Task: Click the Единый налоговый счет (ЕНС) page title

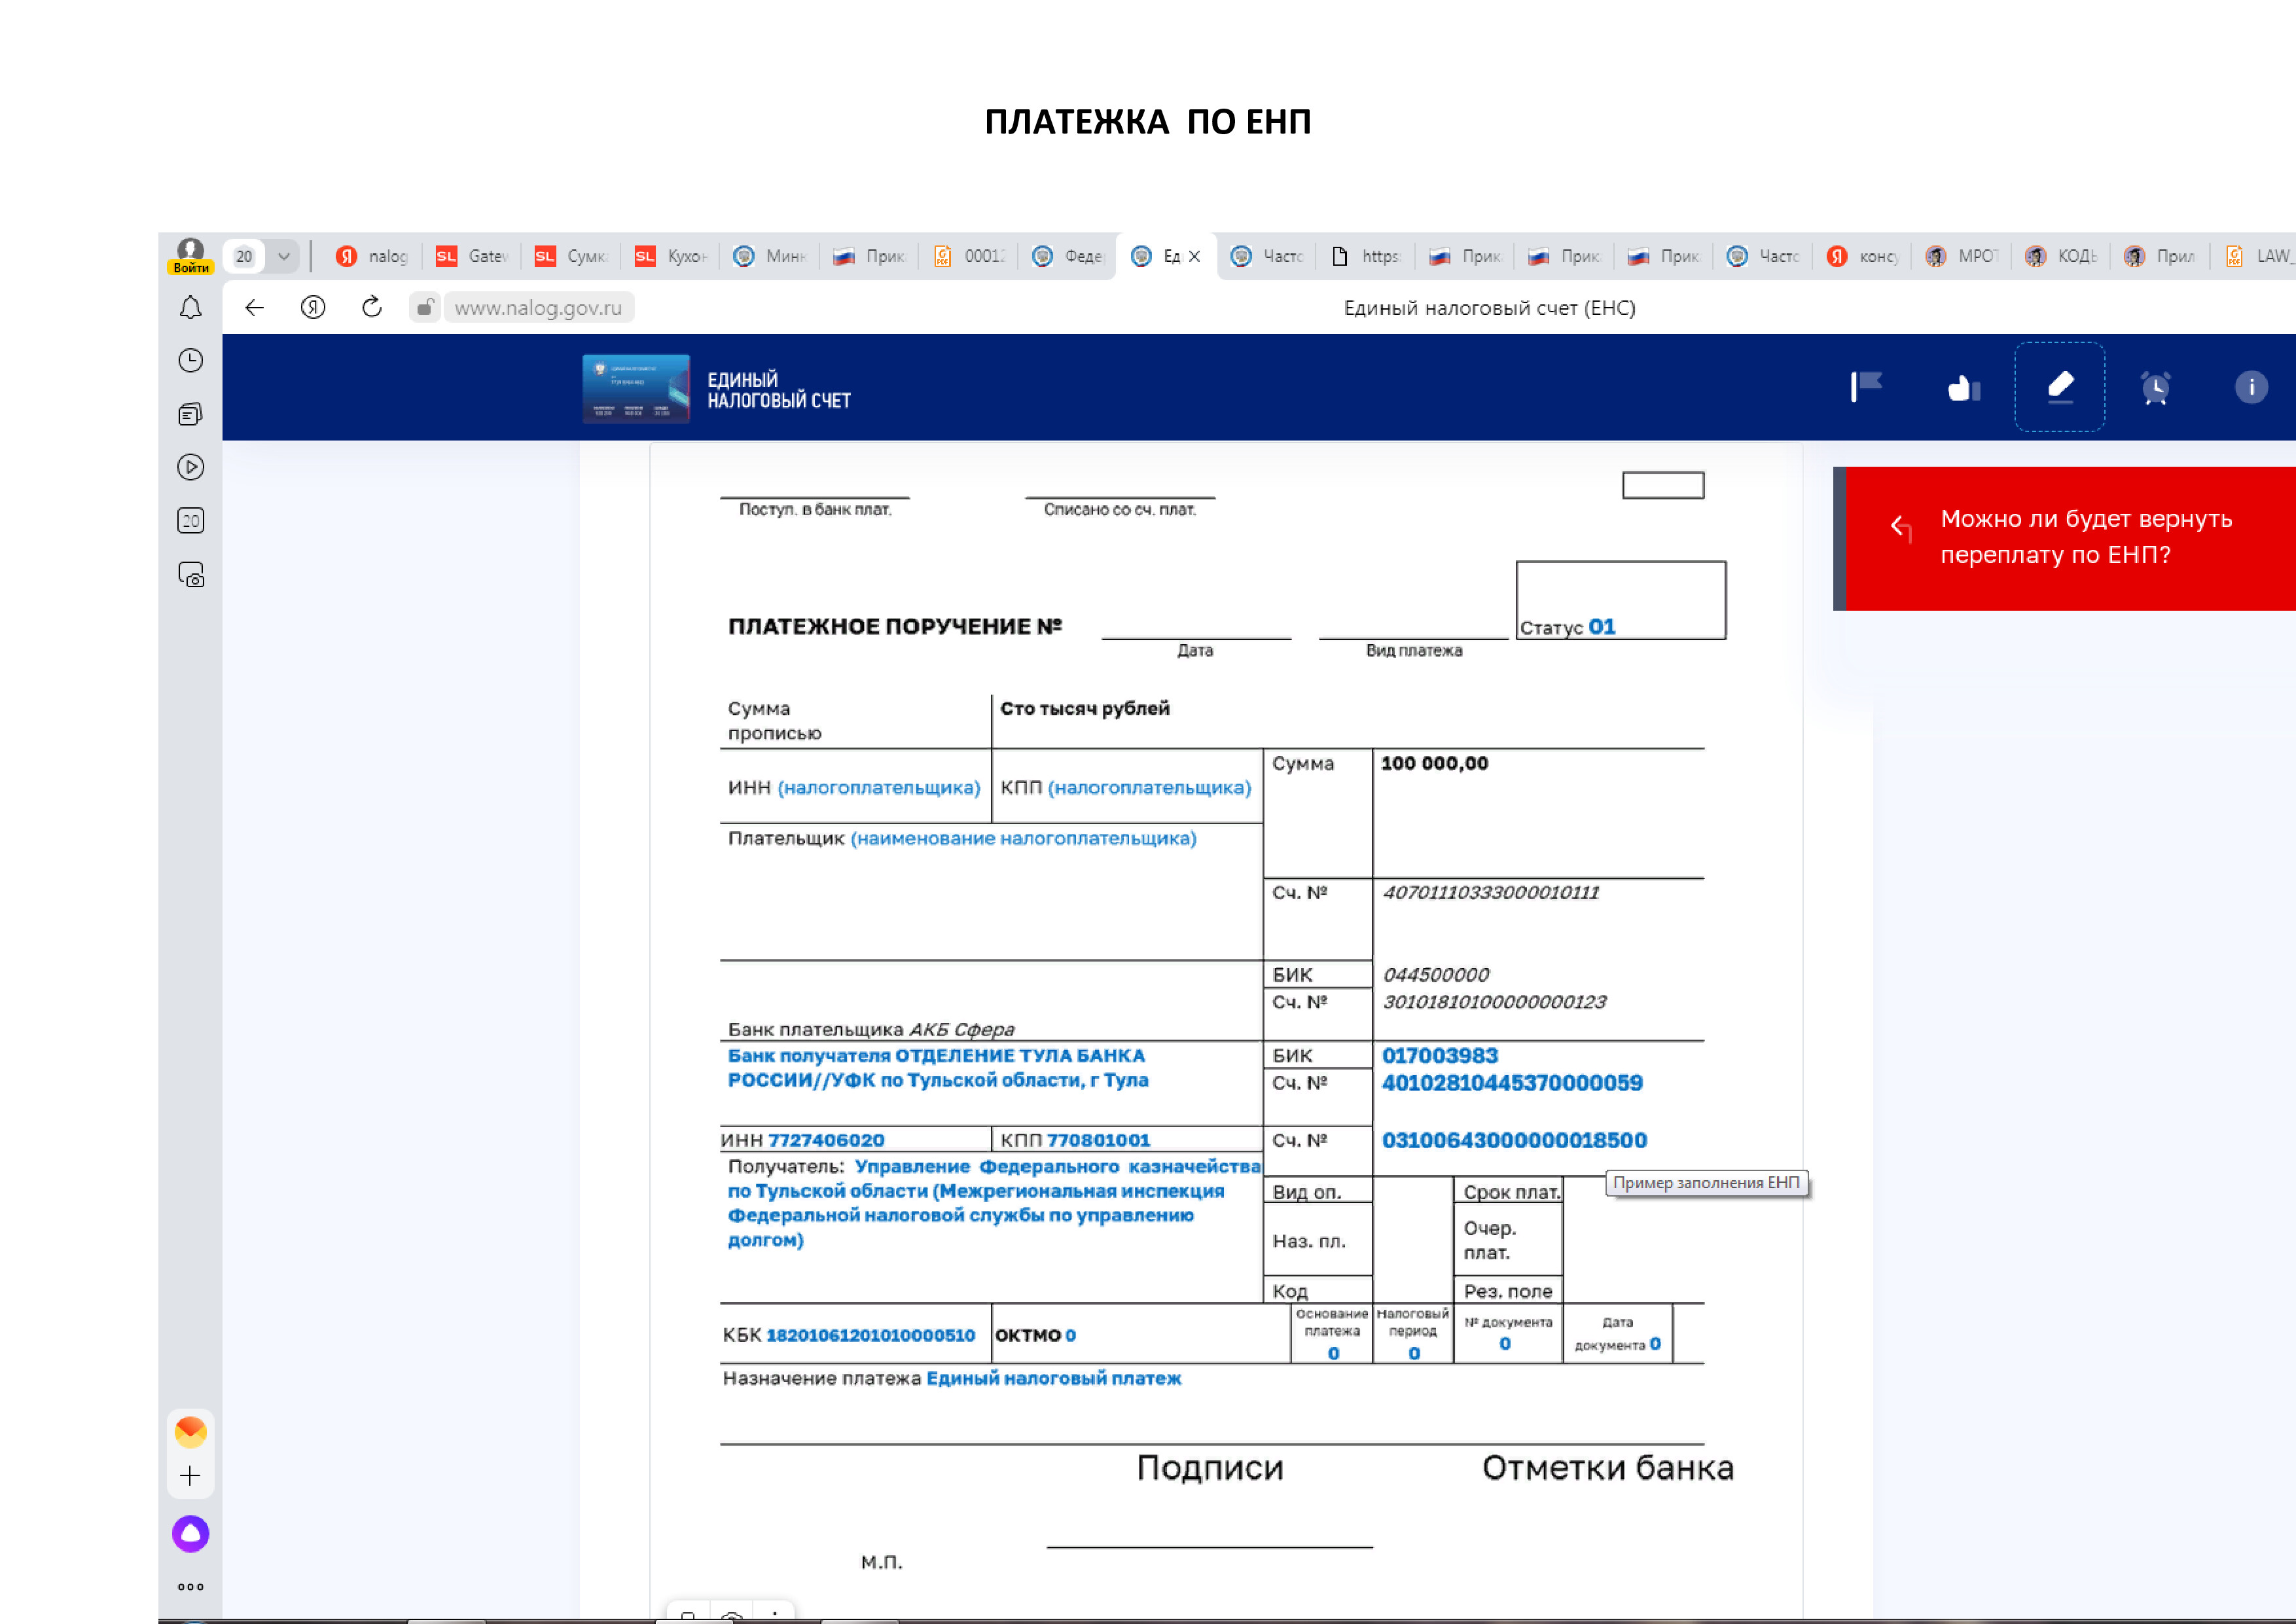Action: click(1489, 308)
